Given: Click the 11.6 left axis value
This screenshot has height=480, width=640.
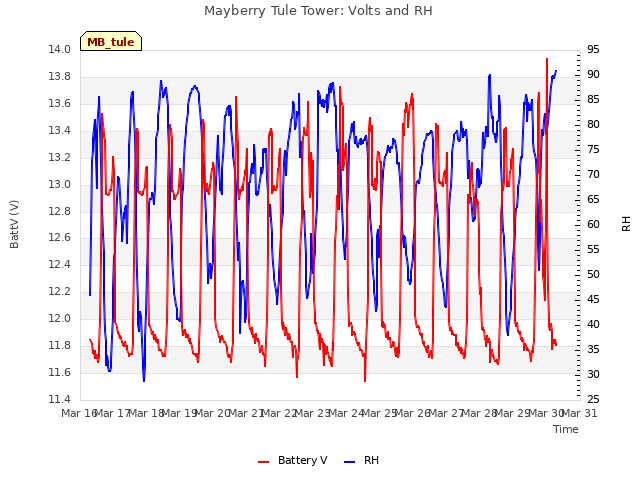Looking at the screenshot, I should pos(59,372).
